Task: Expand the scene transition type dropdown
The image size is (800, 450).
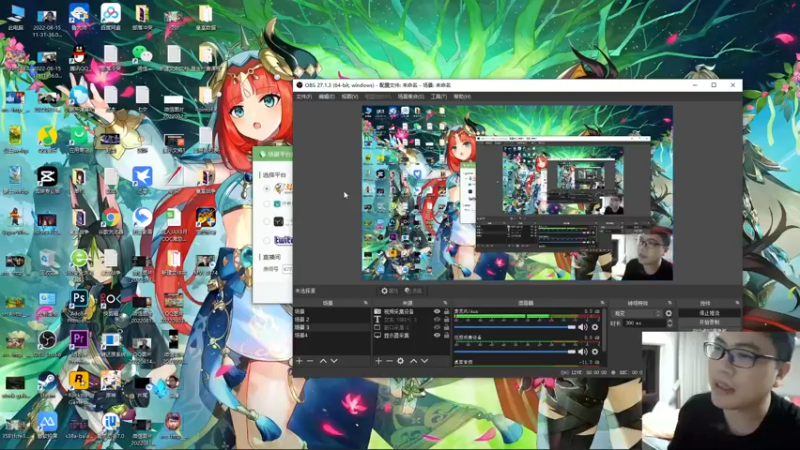Action: (638, 313)
